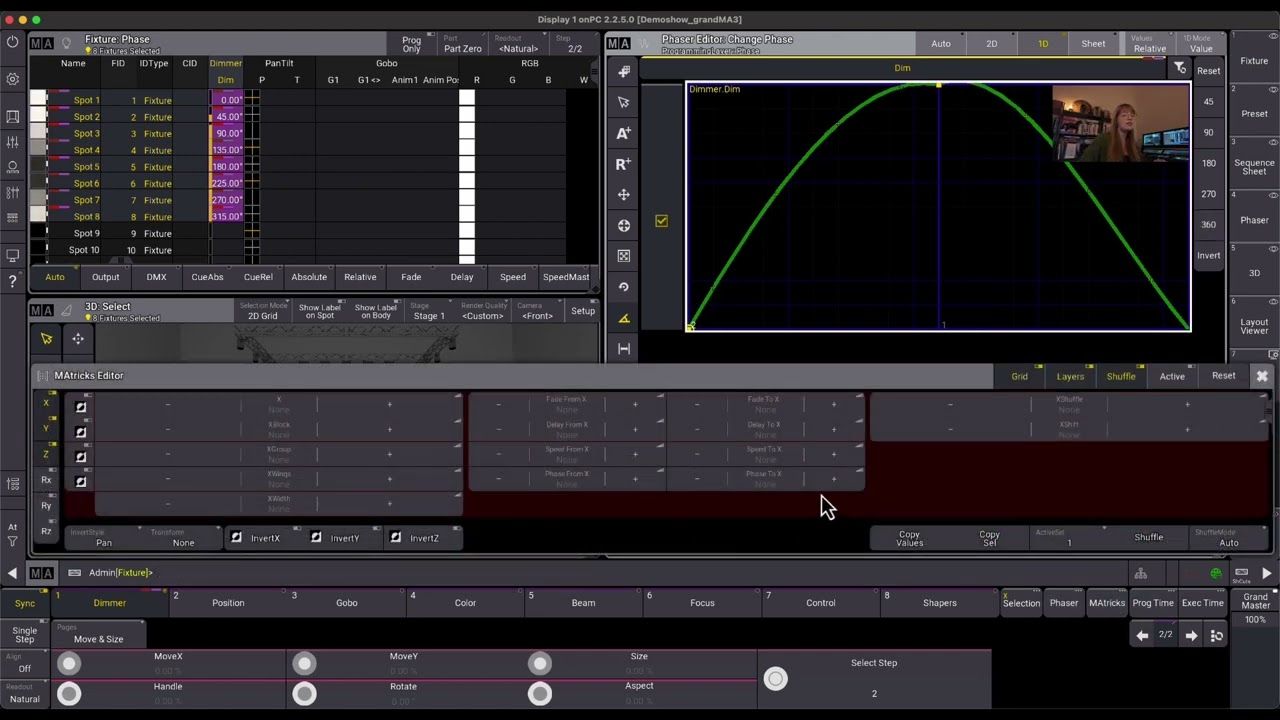Click the lightbulb icon in Fixture window title
This screenshot has height=720, width=1280.
coord(66,43)
